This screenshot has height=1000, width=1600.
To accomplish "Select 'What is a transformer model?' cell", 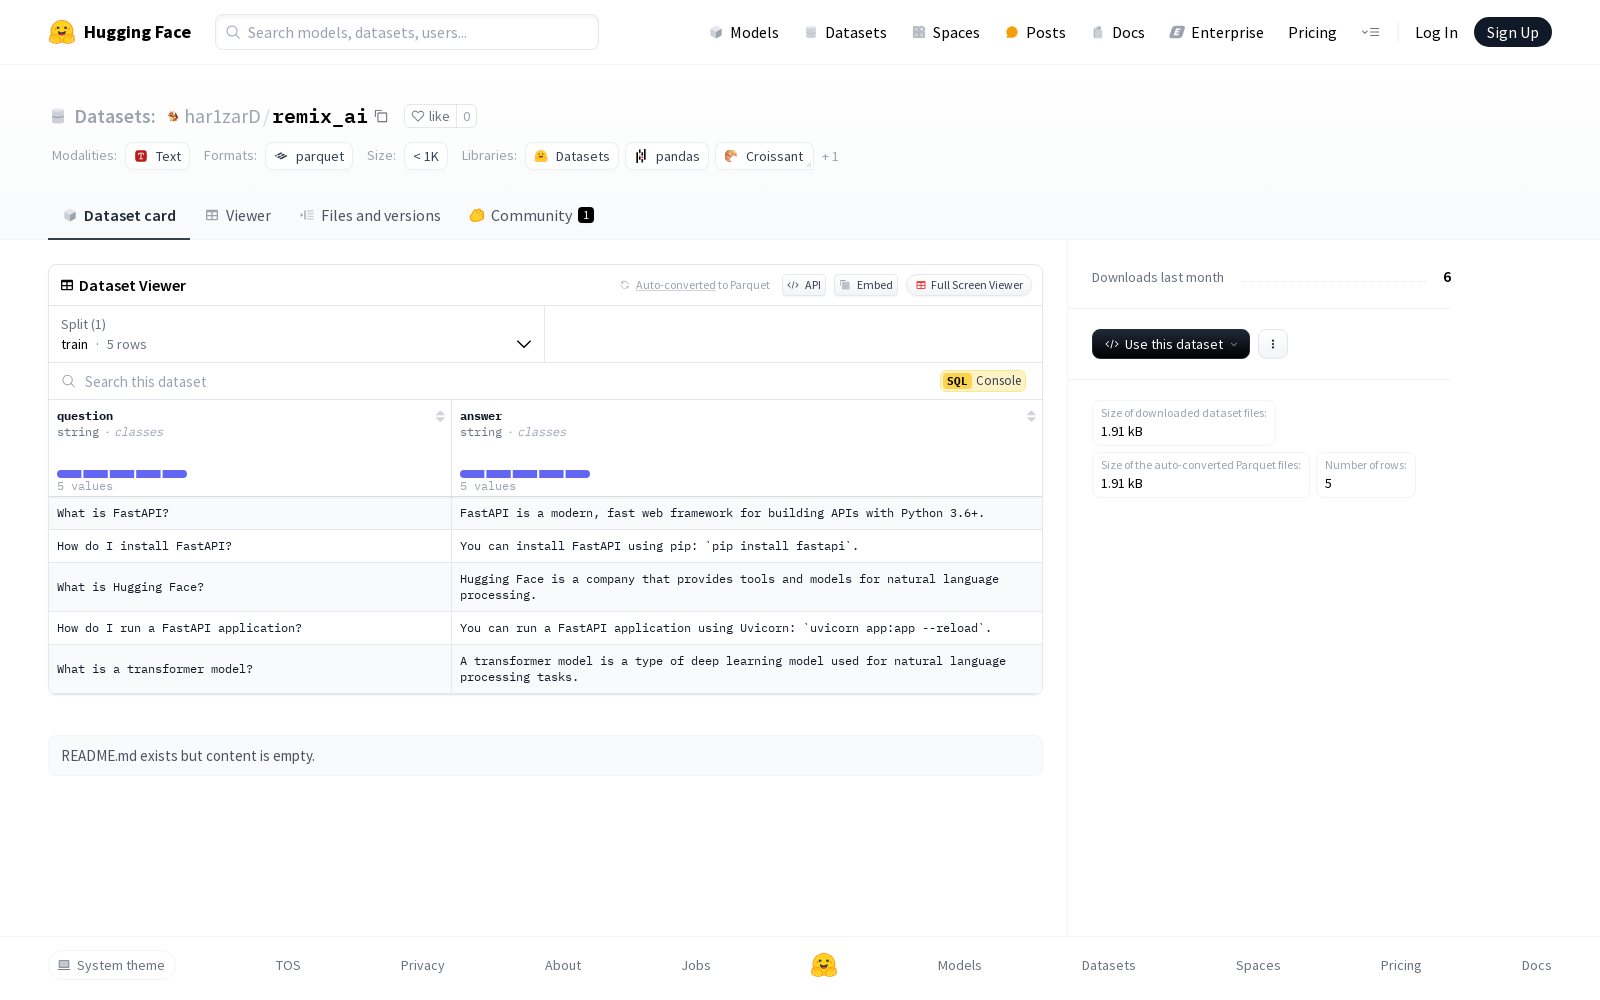I will tap(250, 669).
